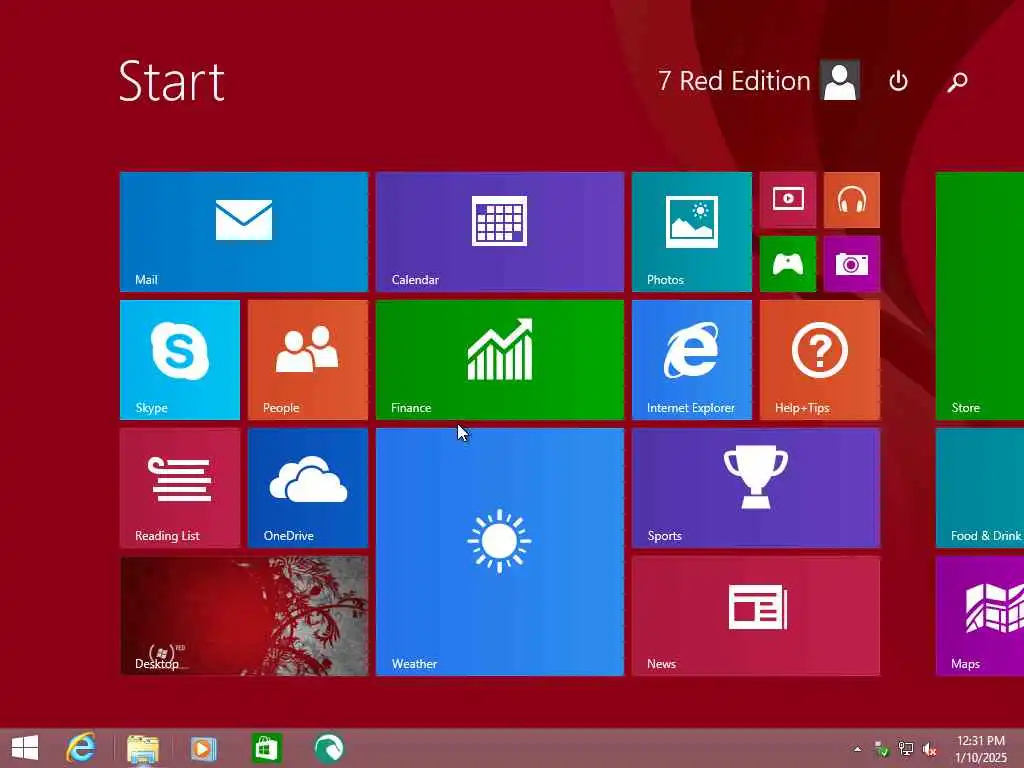Launch the Music headphones tile
Image resolution: width=1024 pixels, height=768 pixels.
[x=852, y=200]
